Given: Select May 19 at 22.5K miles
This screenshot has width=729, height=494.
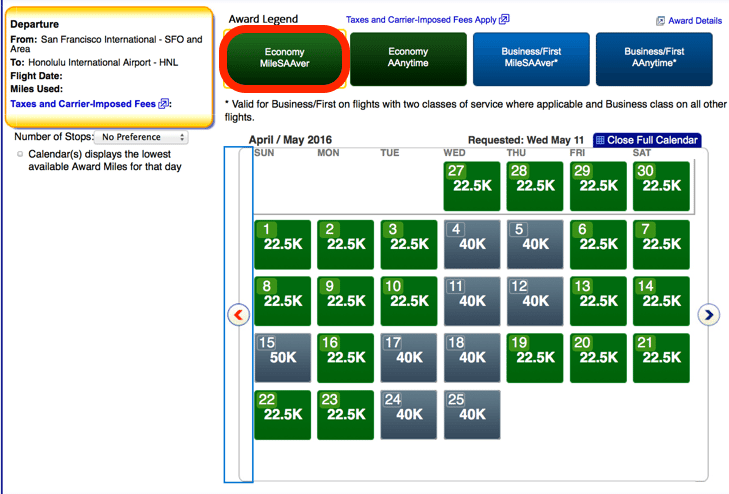Looking at the screenshot, I should coord(535,358).
